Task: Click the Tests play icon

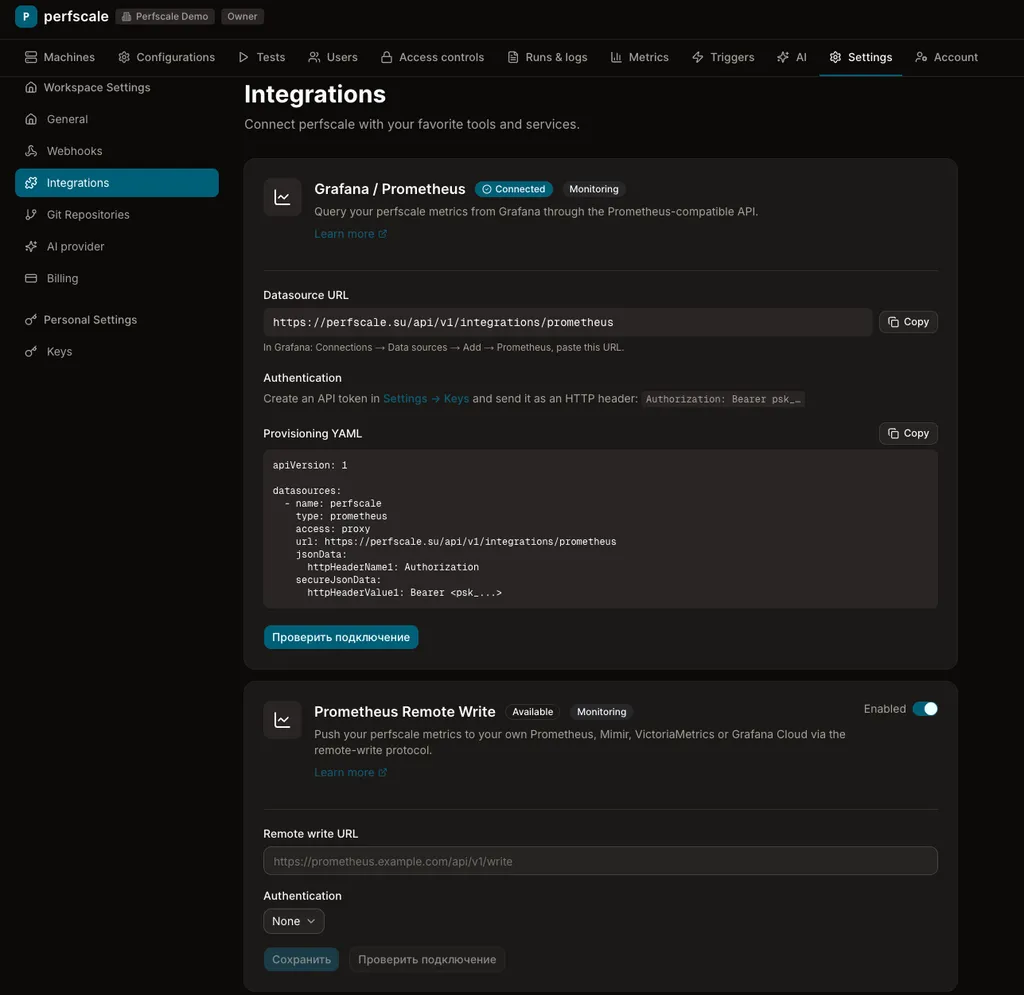Action: pyautogui.click(x=244, y=57)
